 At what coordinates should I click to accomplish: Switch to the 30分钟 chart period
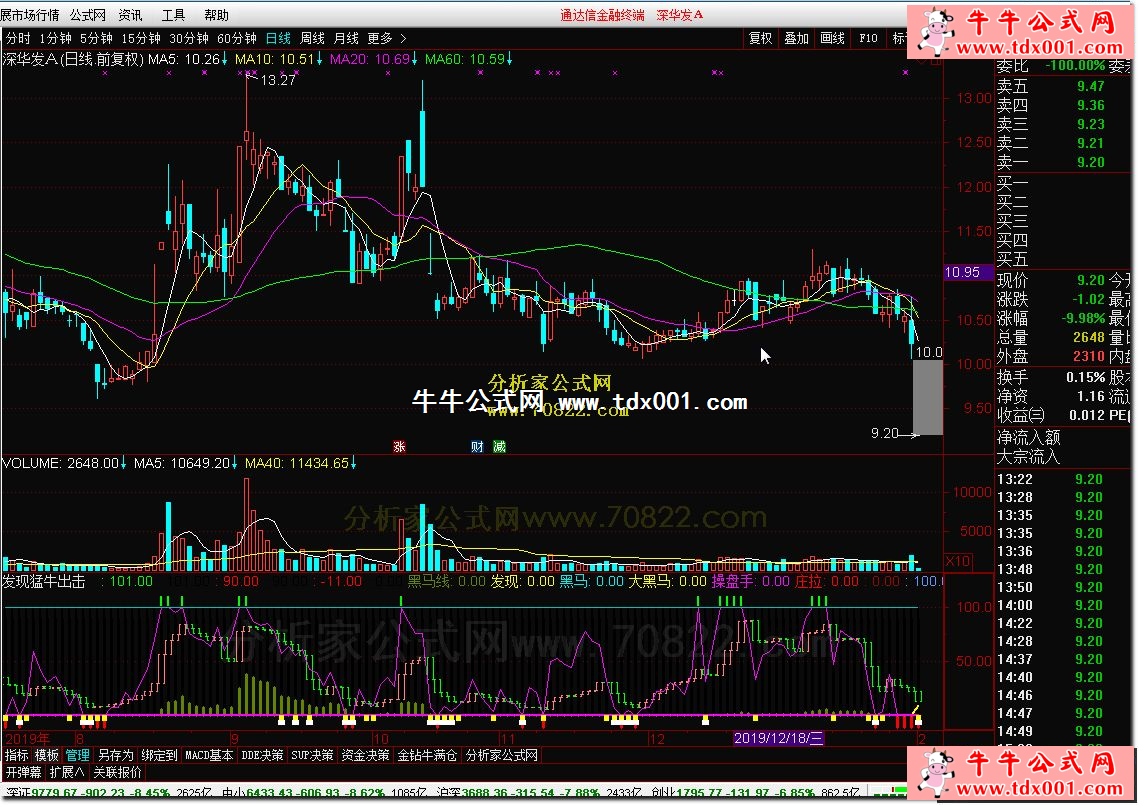click(x=189, y=38)
